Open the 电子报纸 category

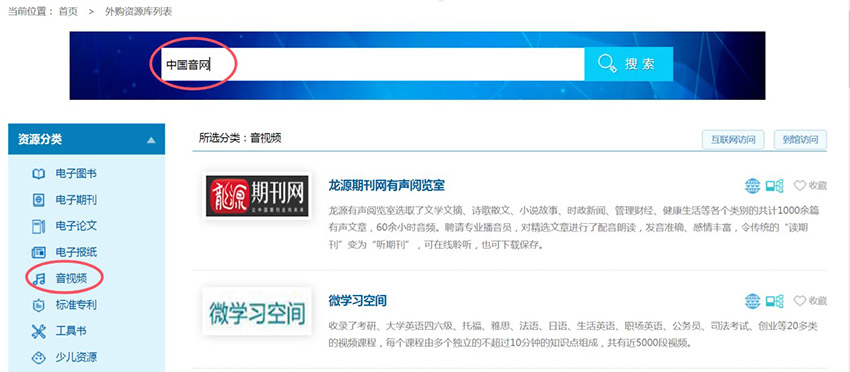tap(76, 252)
